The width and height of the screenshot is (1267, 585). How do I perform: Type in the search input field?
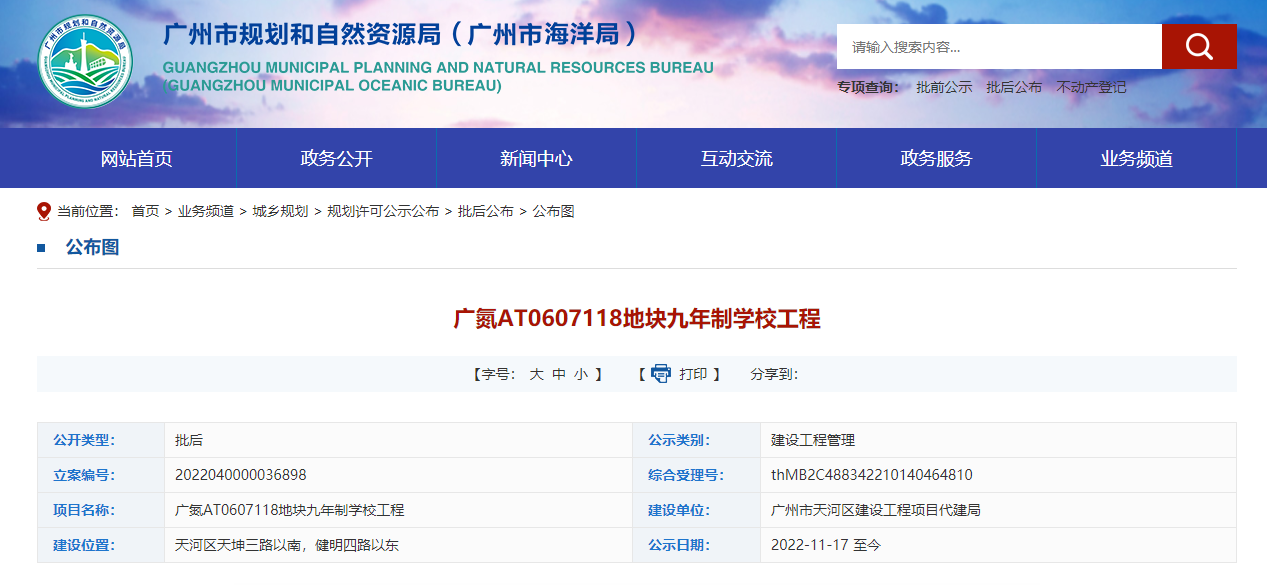click(998, 47)
